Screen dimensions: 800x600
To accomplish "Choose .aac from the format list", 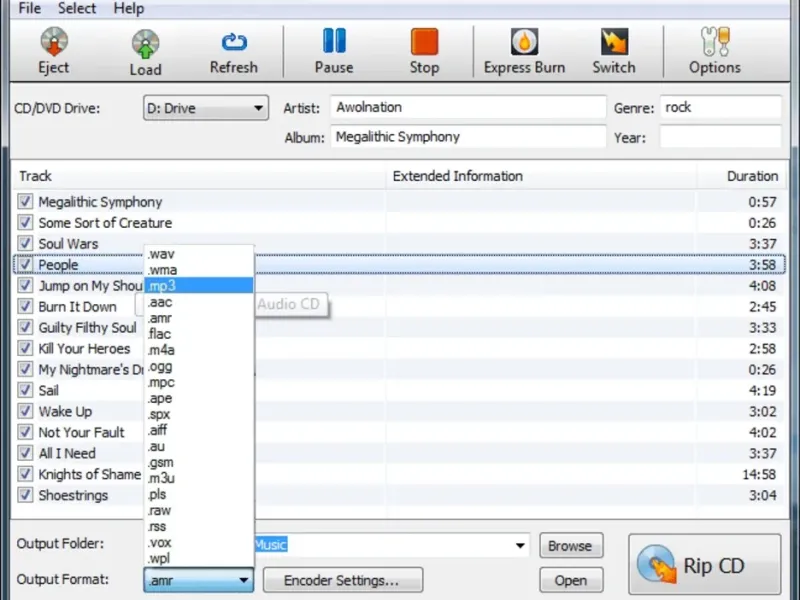I will point(199,302).
